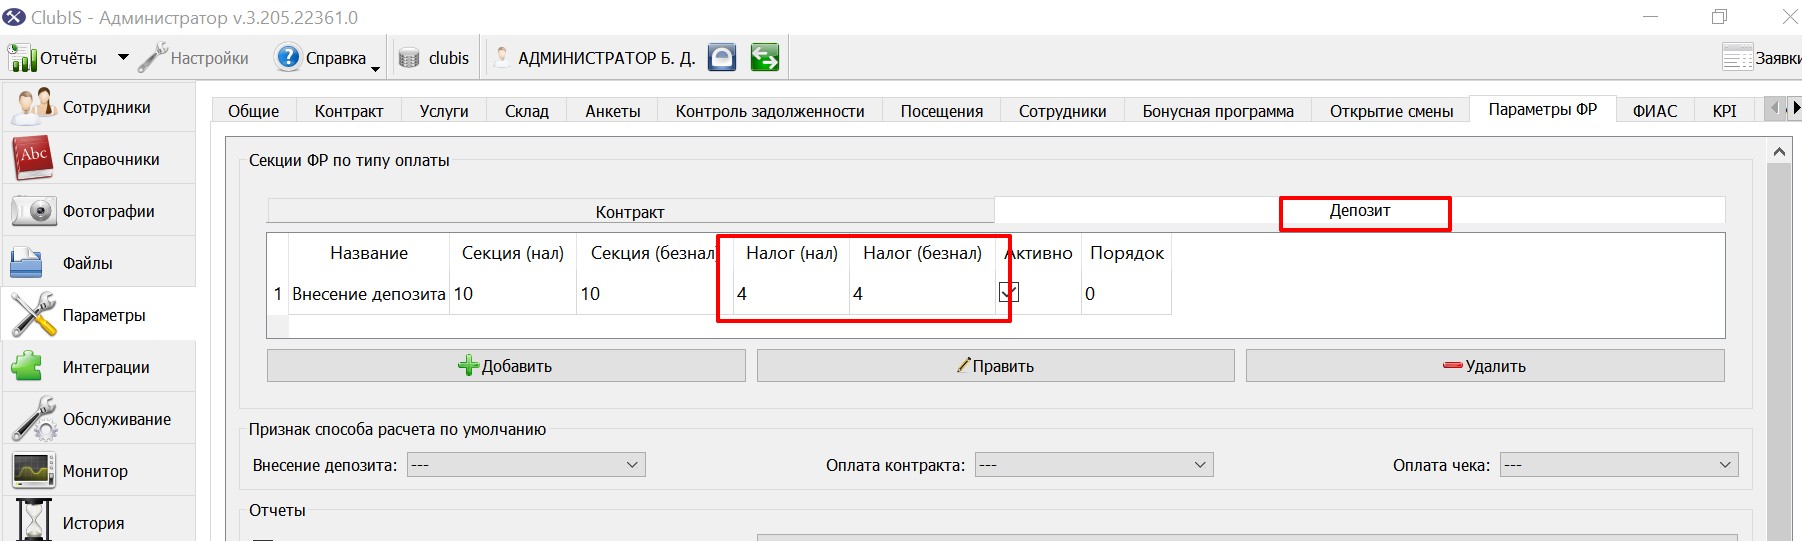
Task: Open the Сотрудники sidebar section
Action: click(98, 107)
